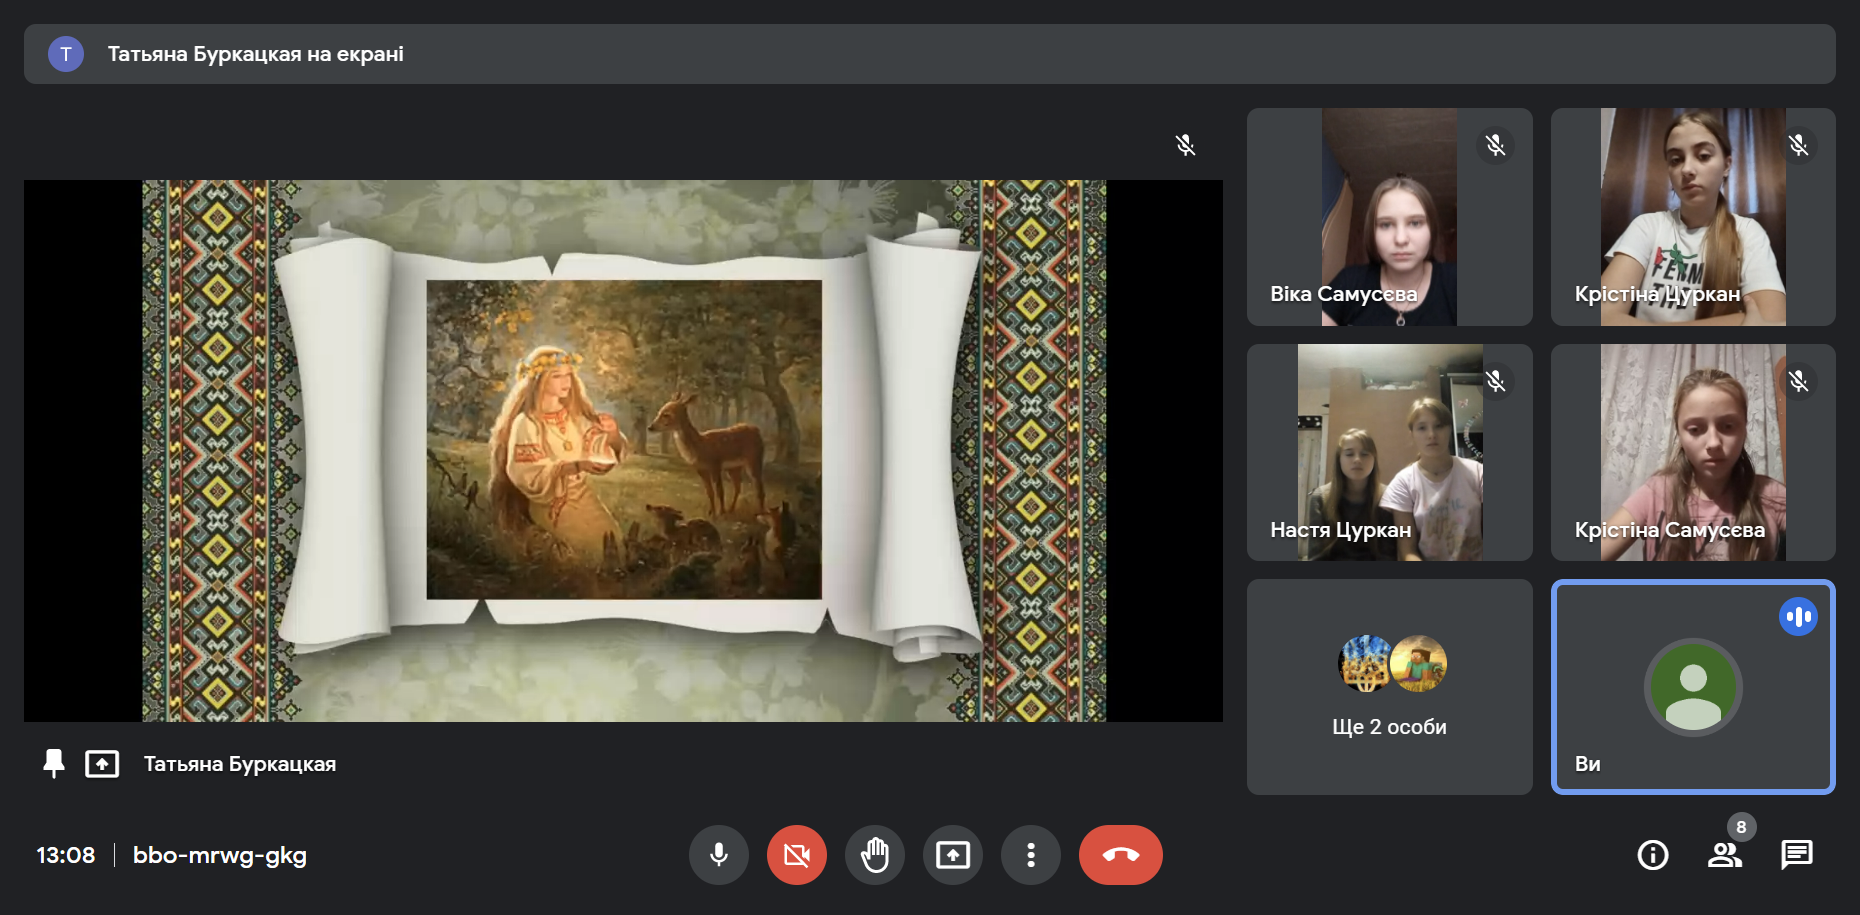This screenshot has height=915, width=1860.
Task: Click the 'Ви' label
Action: pos(1587,764)
